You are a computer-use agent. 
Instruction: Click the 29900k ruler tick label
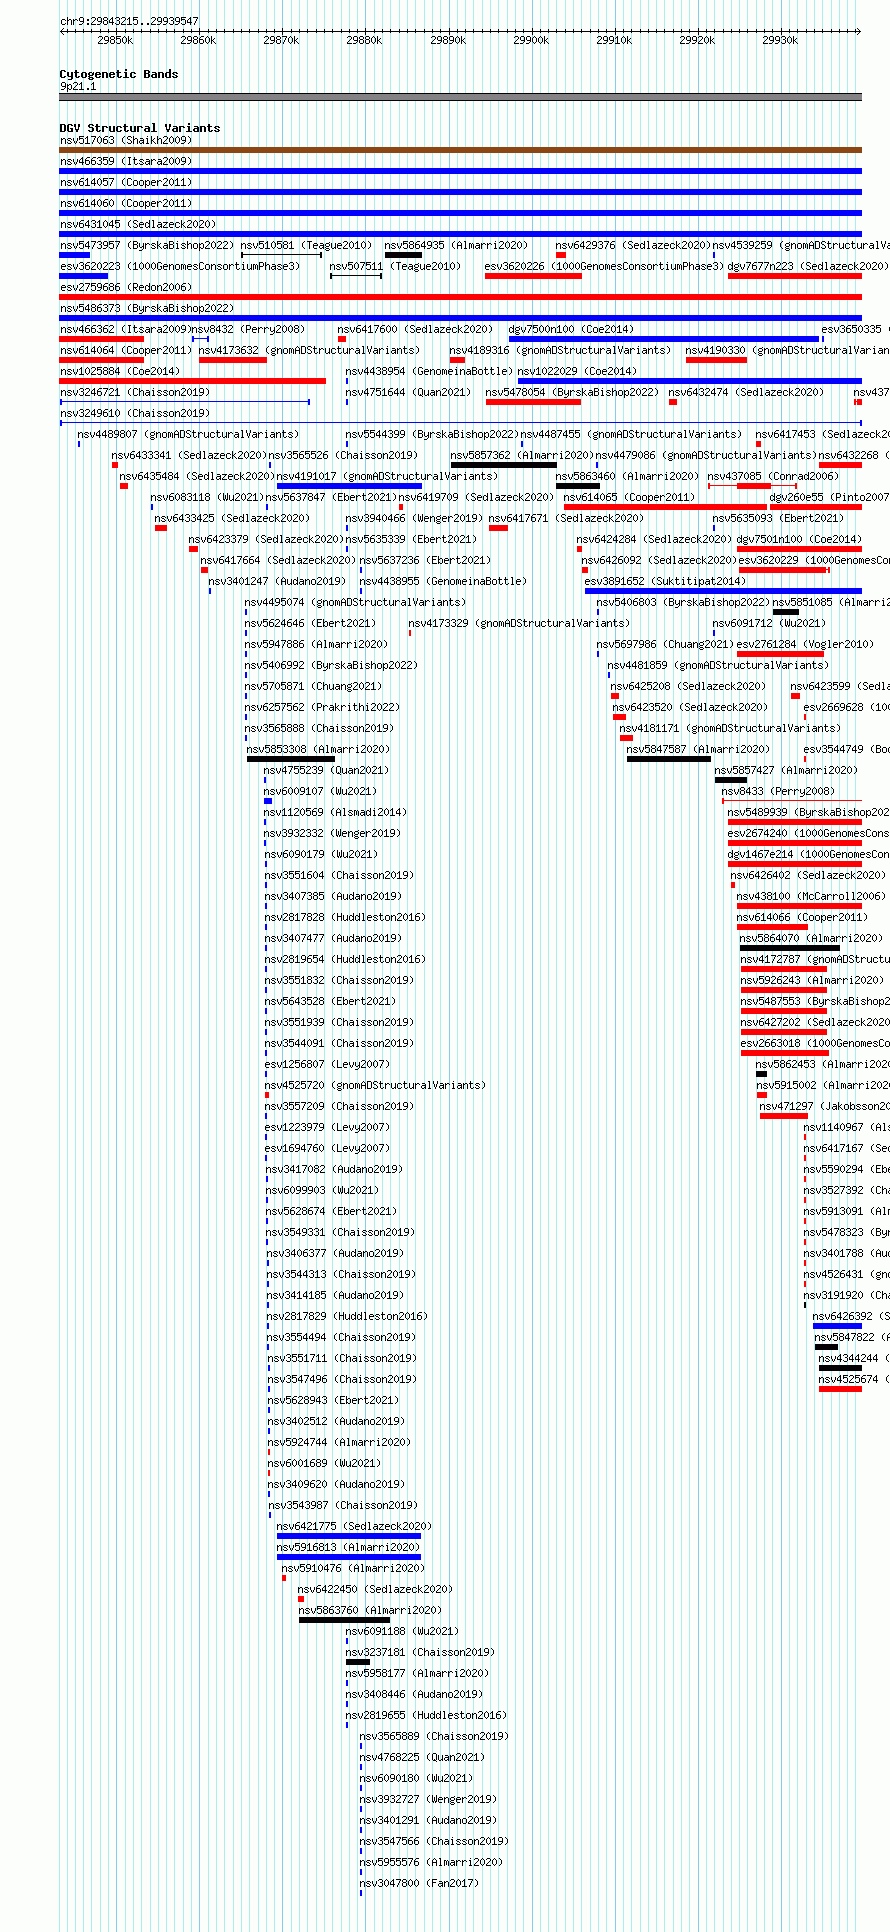(531, 40)
